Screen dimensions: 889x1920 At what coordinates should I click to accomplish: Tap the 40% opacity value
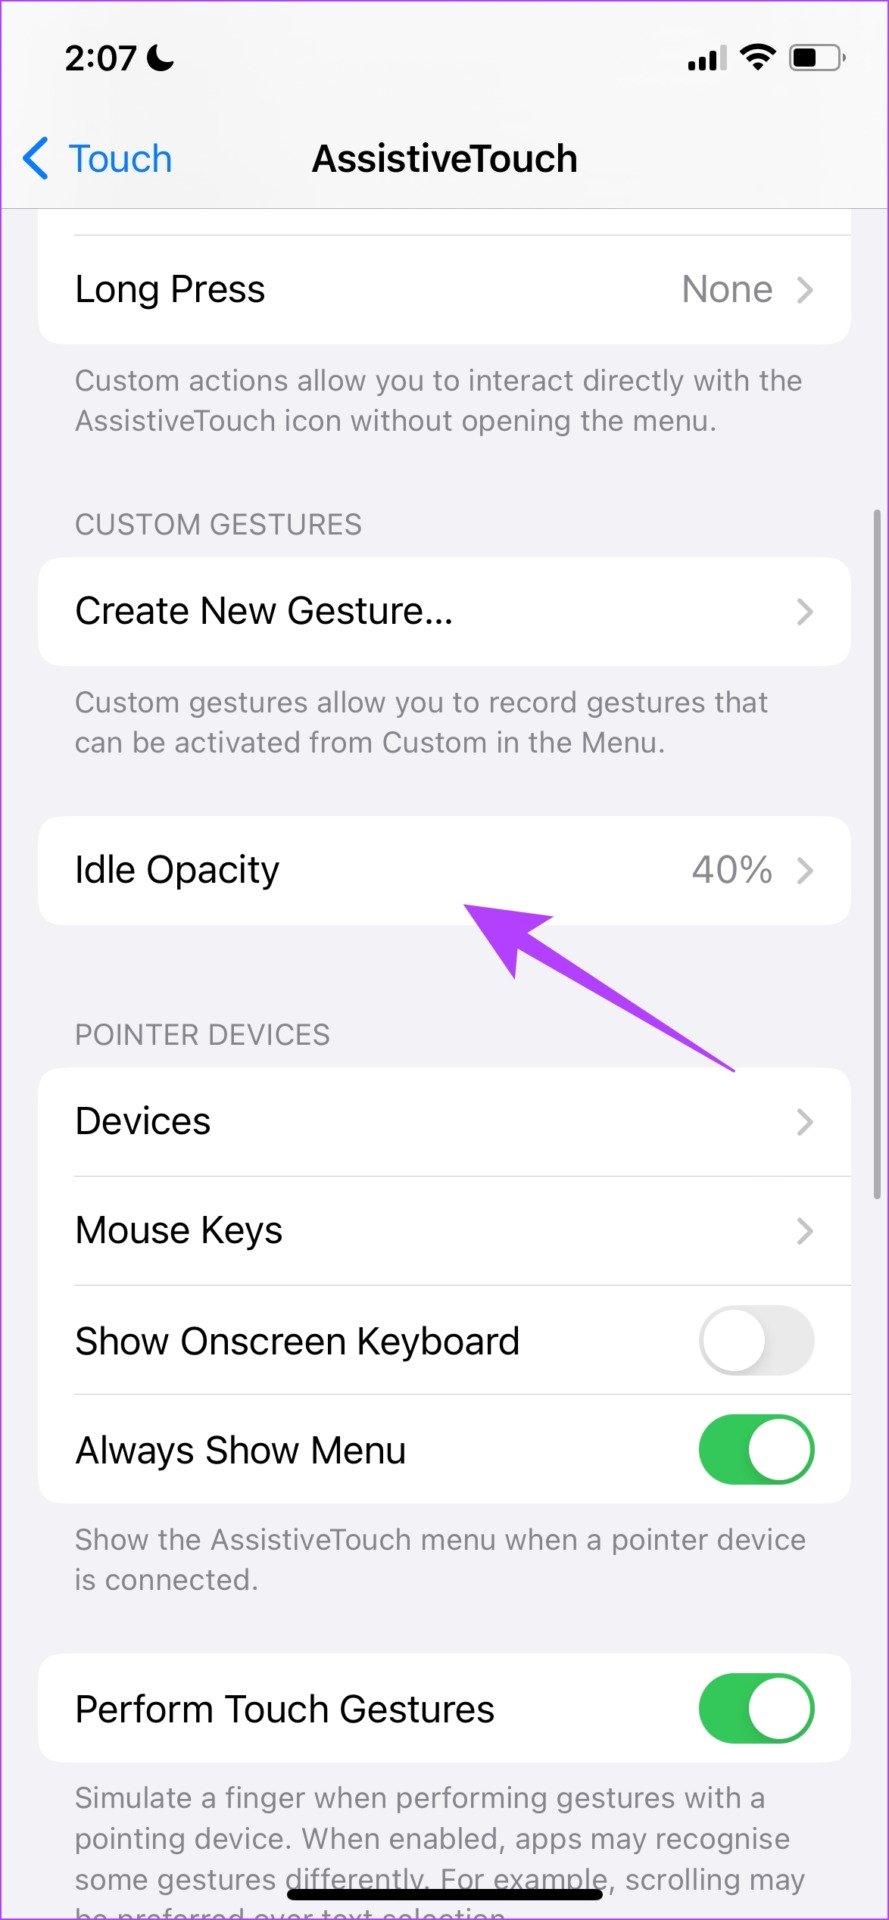click(732, 870)
